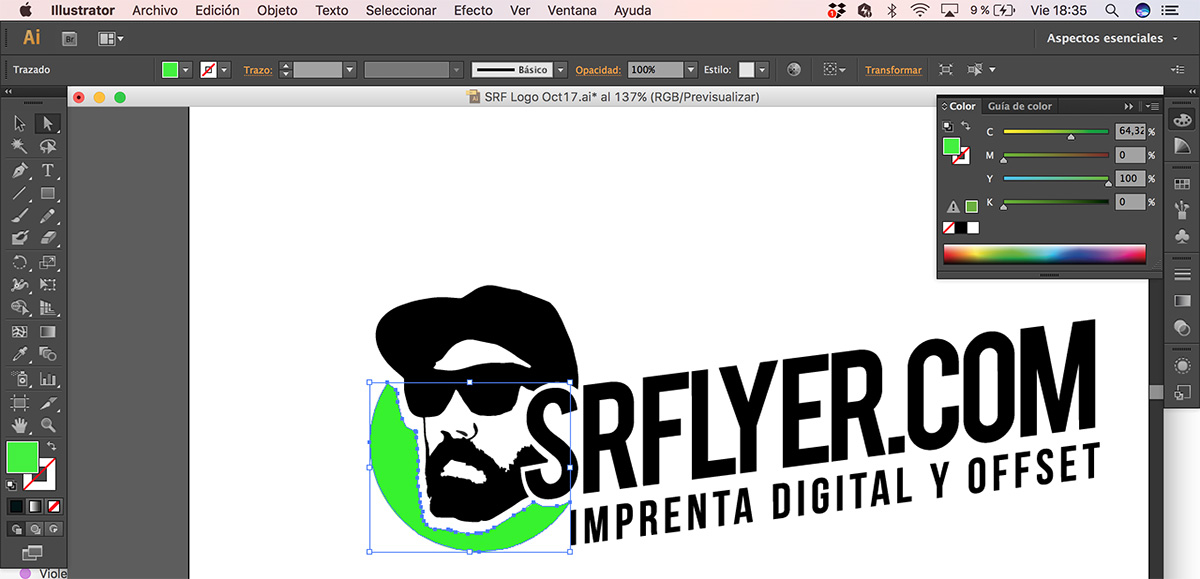Open the Aspectos esenciales workspace switcher
Image resolution: width=1200 pixels, height=579 pixels.
pos(1111,38)
